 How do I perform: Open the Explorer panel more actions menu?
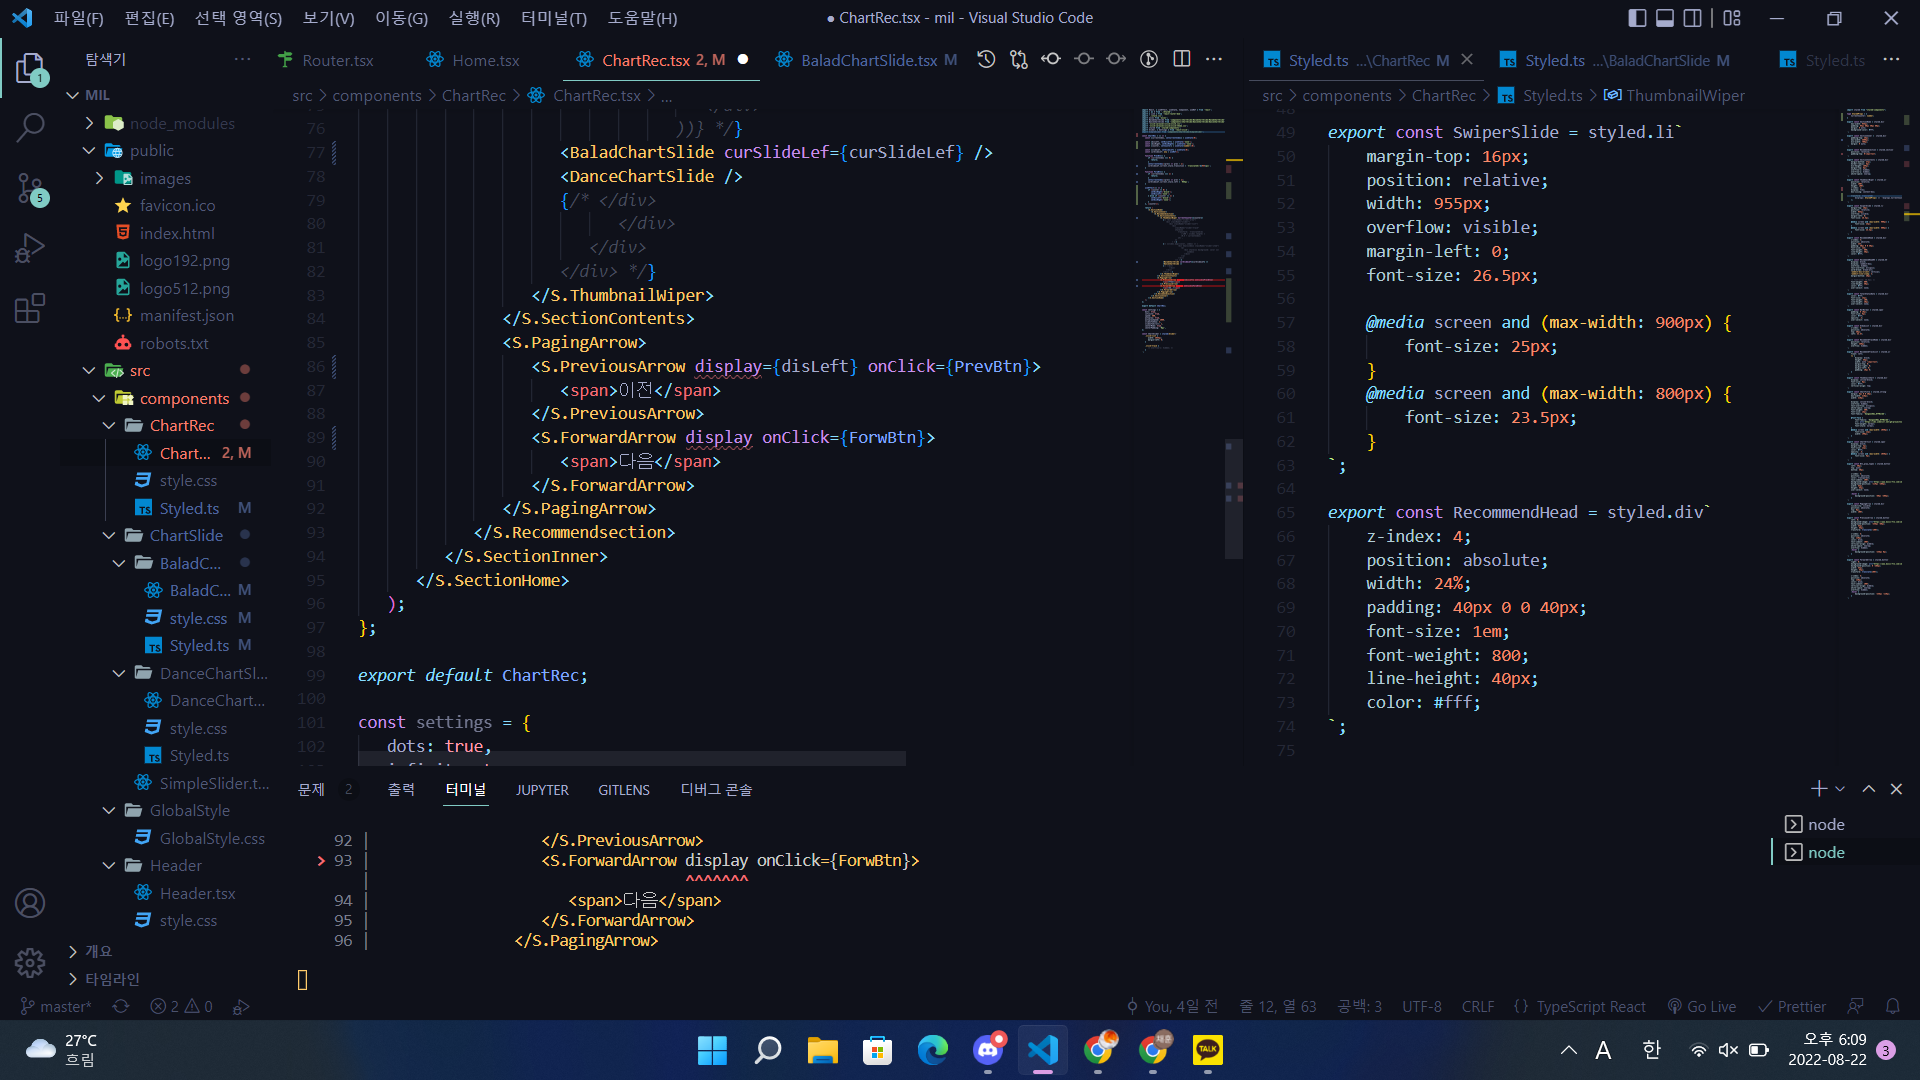pyautogui.click(x=243, y=60)
